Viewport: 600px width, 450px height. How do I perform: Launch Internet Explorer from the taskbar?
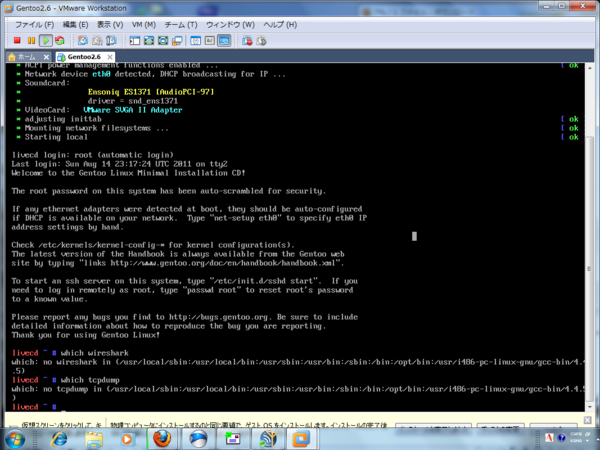(x=60, y=439)
